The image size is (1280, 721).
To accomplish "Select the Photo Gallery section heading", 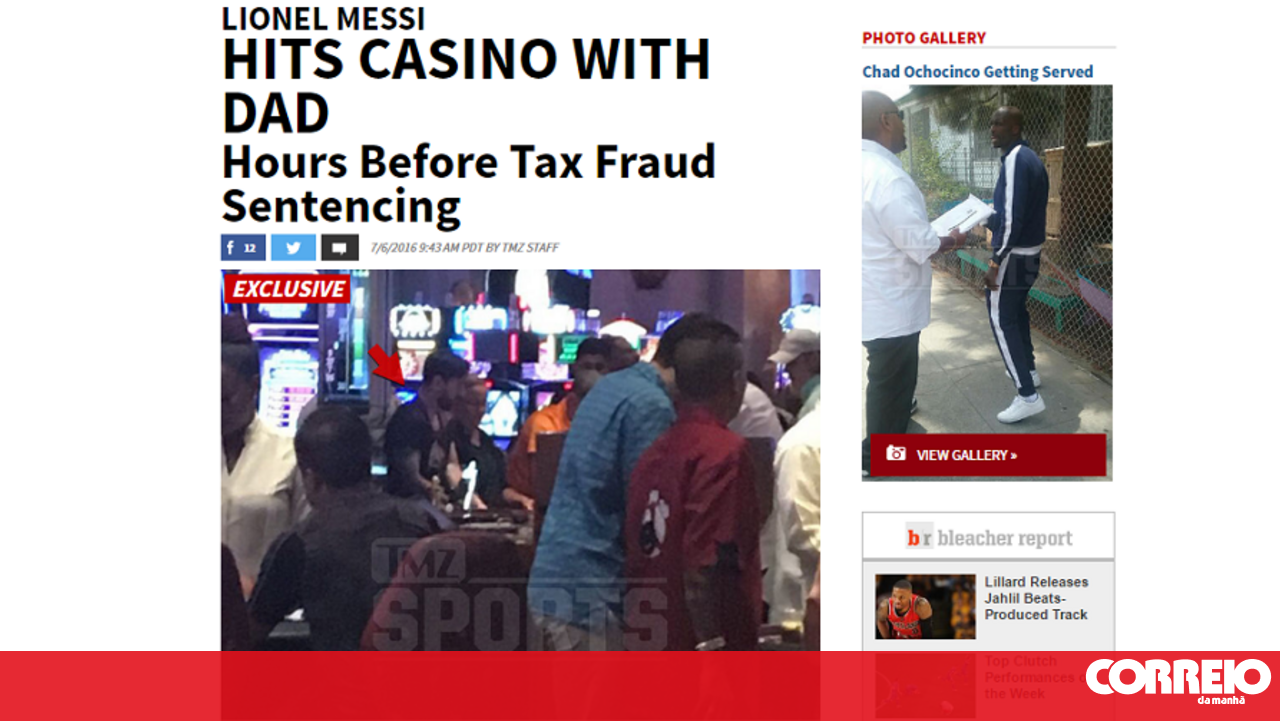I will pyautogui.click(x=924, y=38).
